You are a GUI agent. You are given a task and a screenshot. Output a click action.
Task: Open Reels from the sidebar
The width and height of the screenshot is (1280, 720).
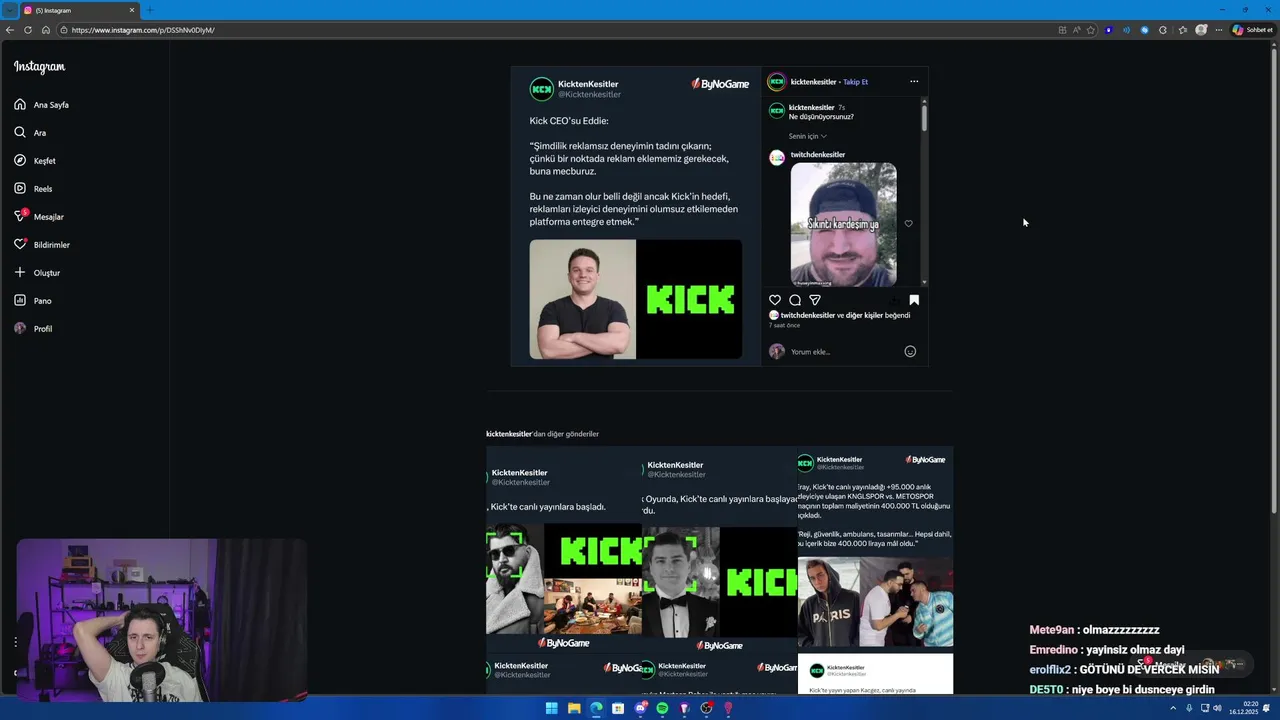coord(33,189)
